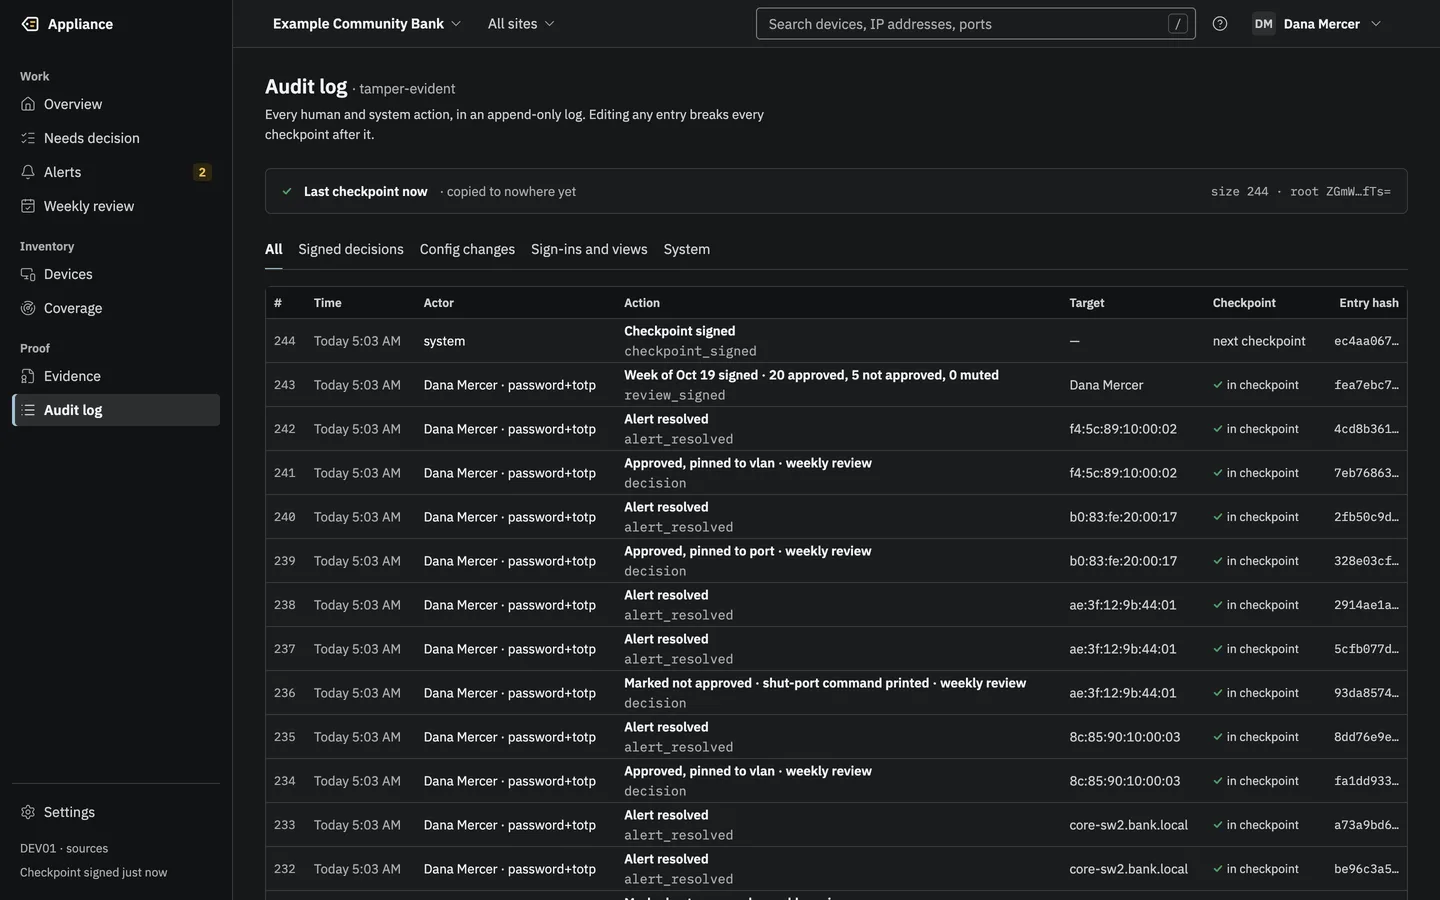Viewport: 1440px width, 900px height.
Task: Switch to the Signed decisions tab
Action: coord(351,249)
